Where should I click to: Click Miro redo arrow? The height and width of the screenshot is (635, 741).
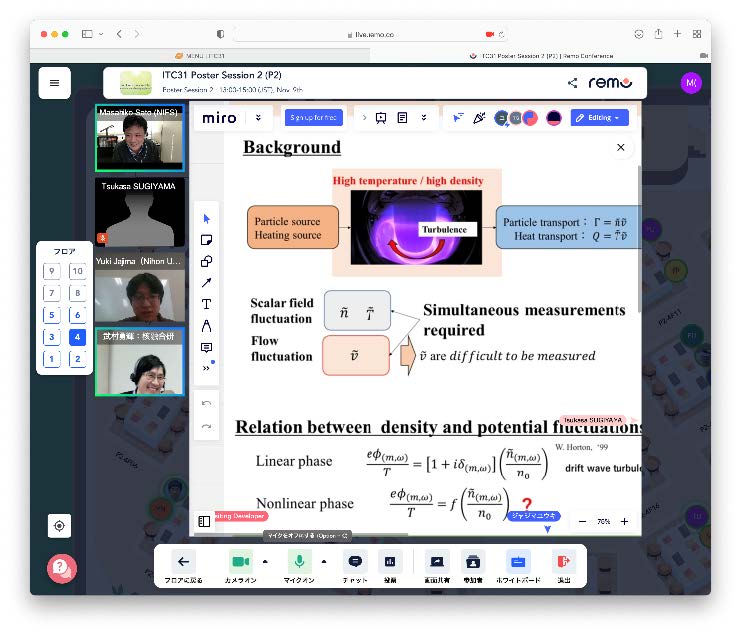click(x=207, y=426)
